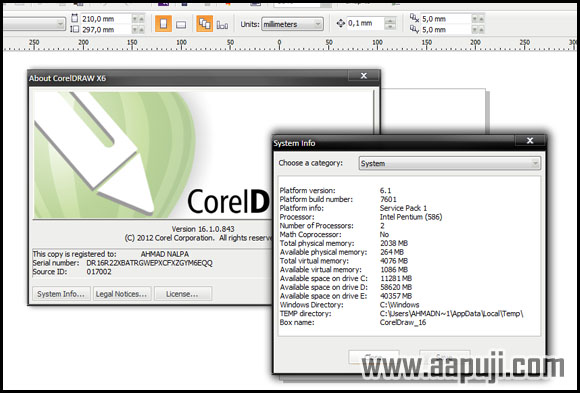This screenshot has height=393, width=580.
Task: Click the License button in About dialog
Action: click(183, 294)
